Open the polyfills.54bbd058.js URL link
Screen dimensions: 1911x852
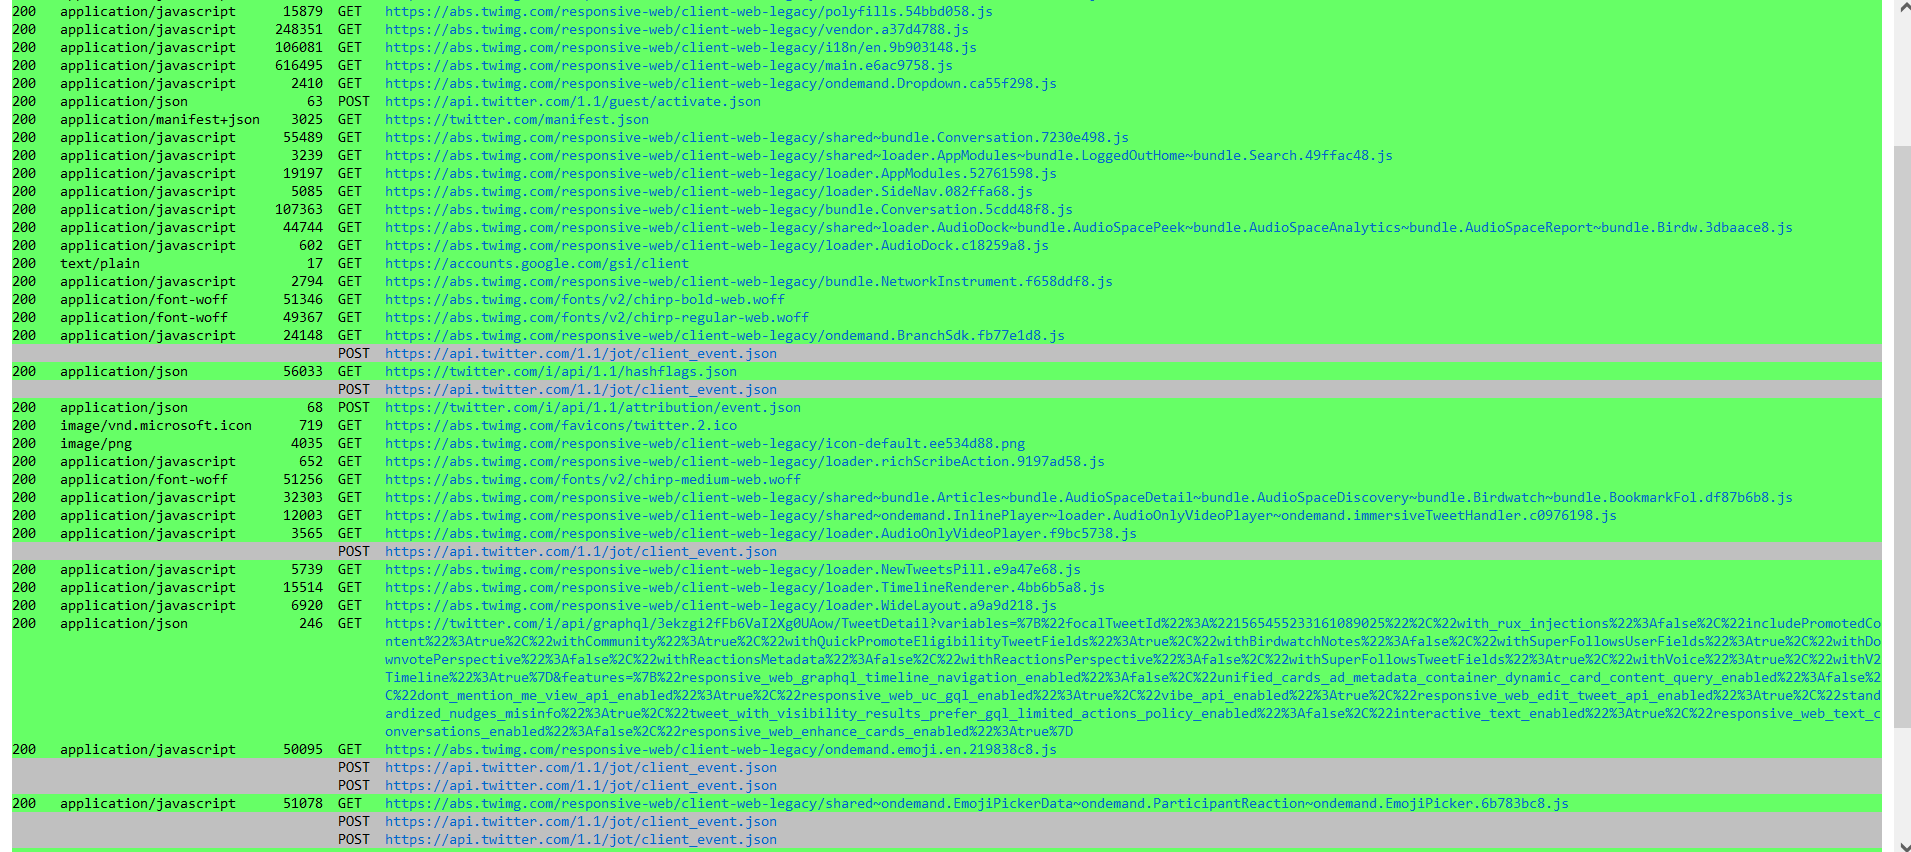(689, 11)
